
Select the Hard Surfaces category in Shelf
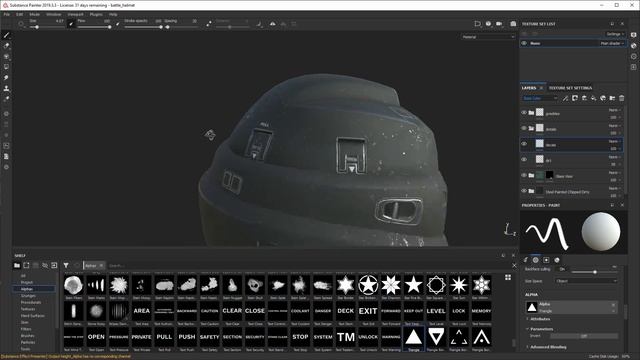coord(33,316)
